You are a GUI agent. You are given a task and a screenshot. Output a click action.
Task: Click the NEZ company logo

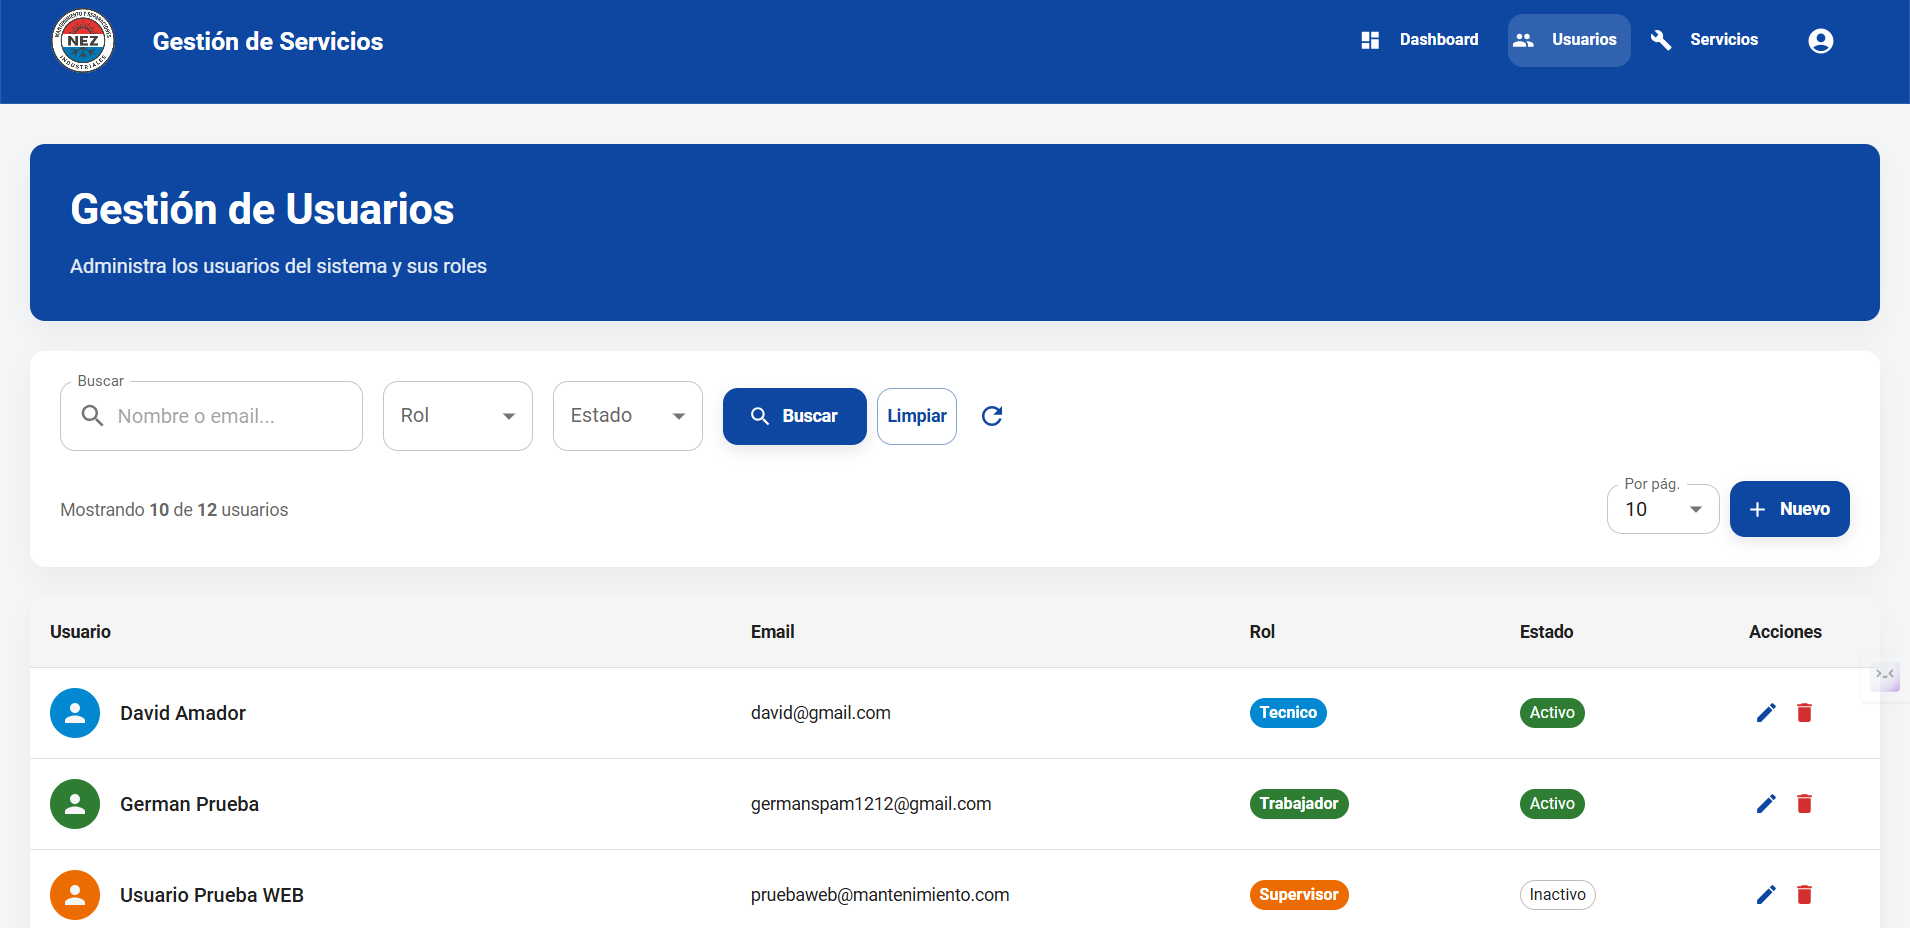[83, 41]
